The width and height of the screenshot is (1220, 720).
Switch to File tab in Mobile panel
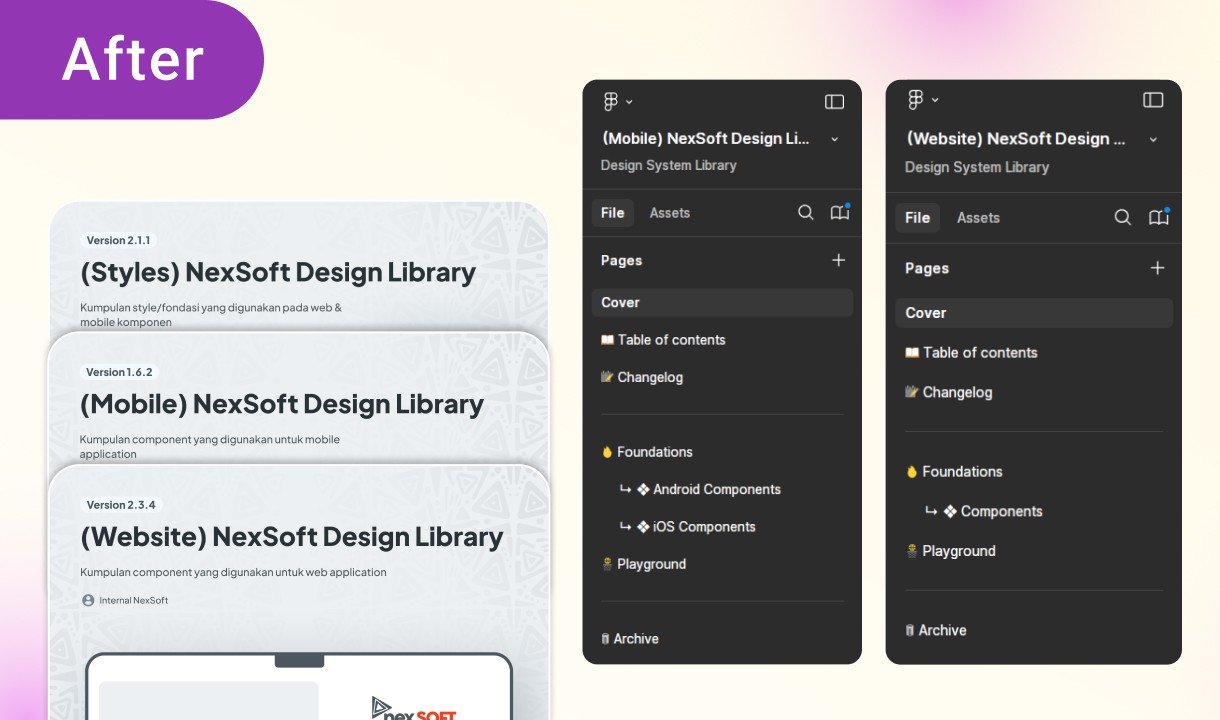613,212
